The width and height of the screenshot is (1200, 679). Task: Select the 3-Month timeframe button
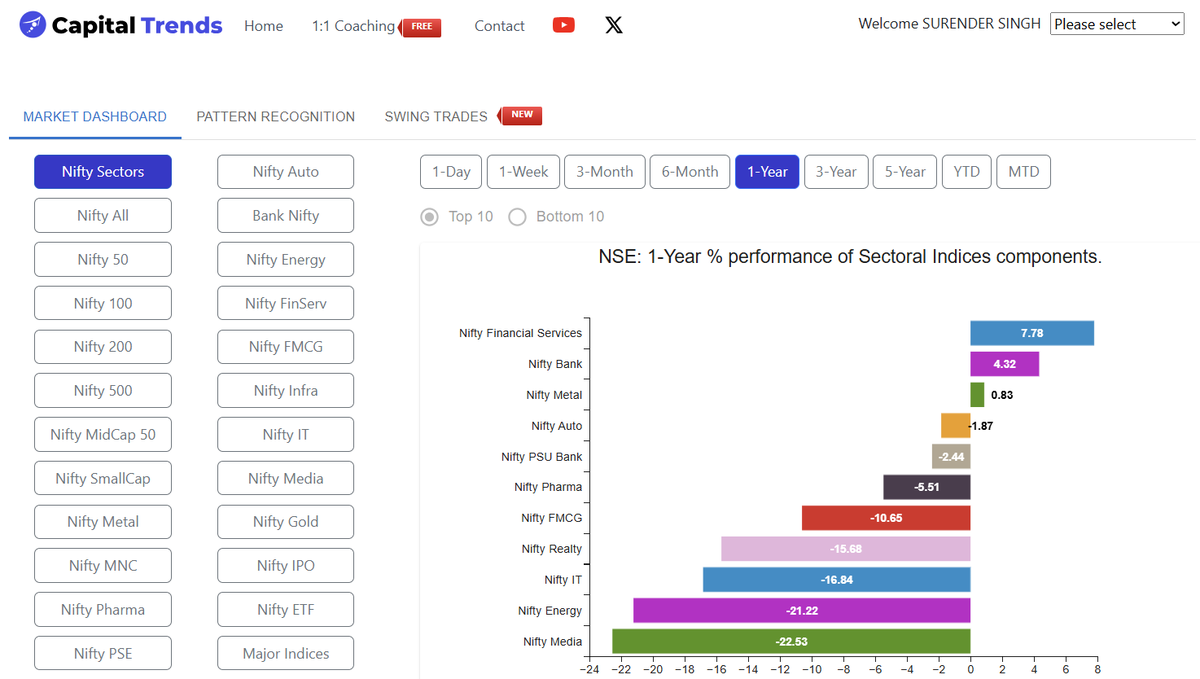(x=604, y=172)
